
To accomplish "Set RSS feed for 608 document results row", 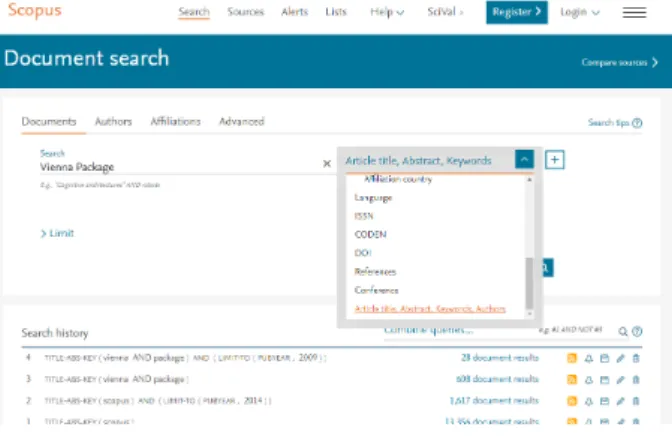I will pos(572,379).
